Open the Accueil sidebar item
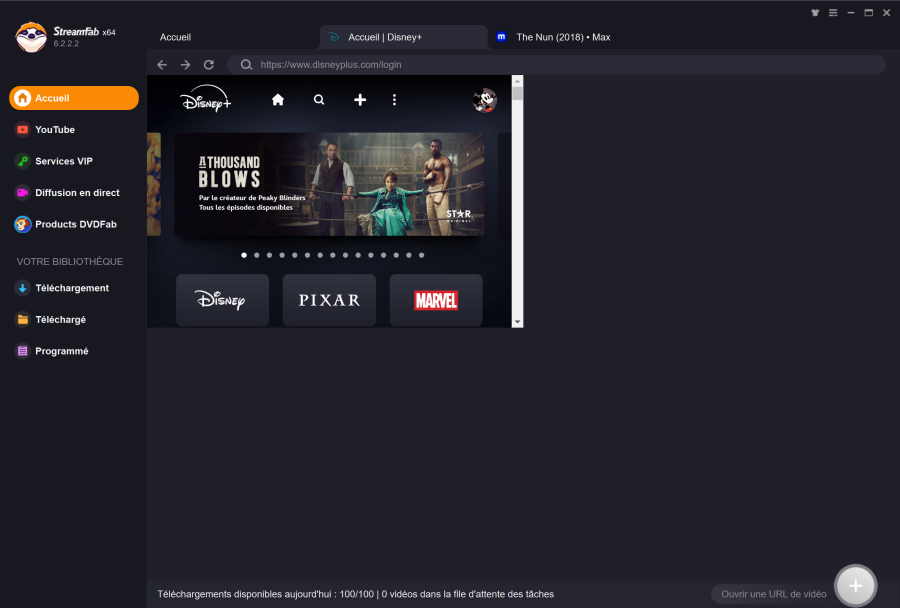 point(74,98)
